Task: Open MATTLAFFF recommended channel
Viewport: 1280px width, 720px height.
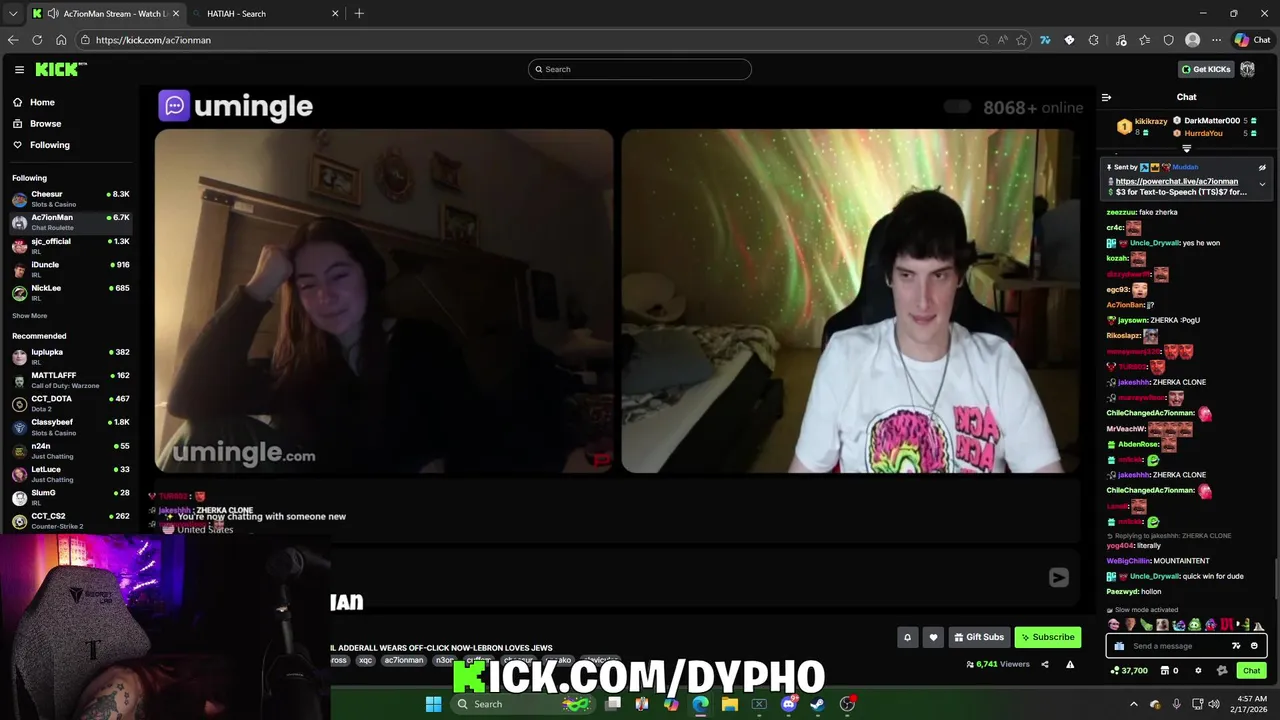Action: [70, 380]
